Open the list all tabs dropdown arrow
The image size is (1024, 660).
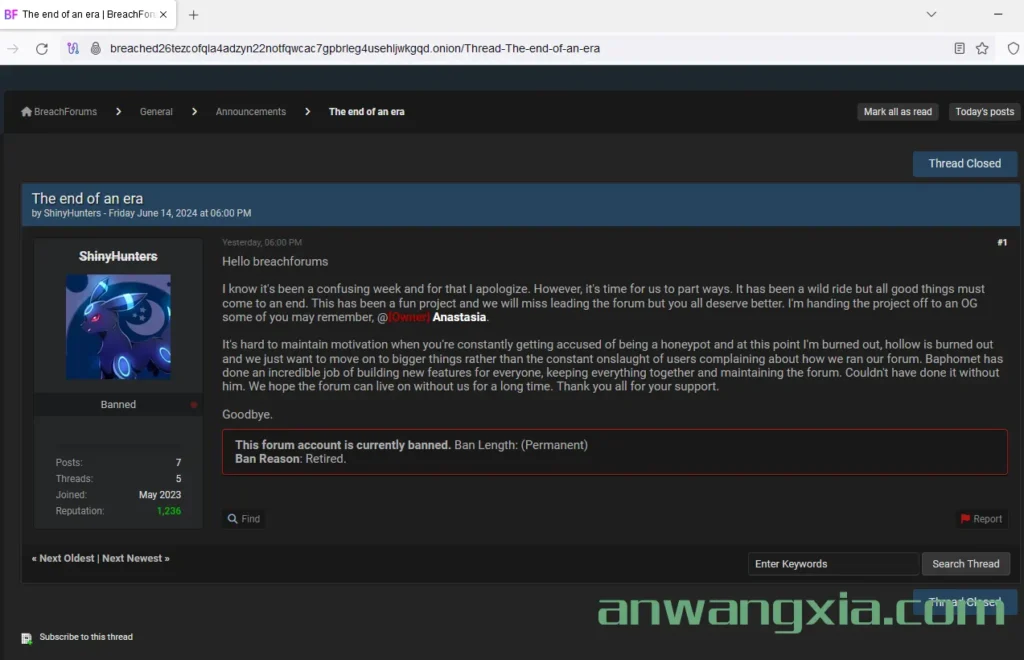click(931, 14)
